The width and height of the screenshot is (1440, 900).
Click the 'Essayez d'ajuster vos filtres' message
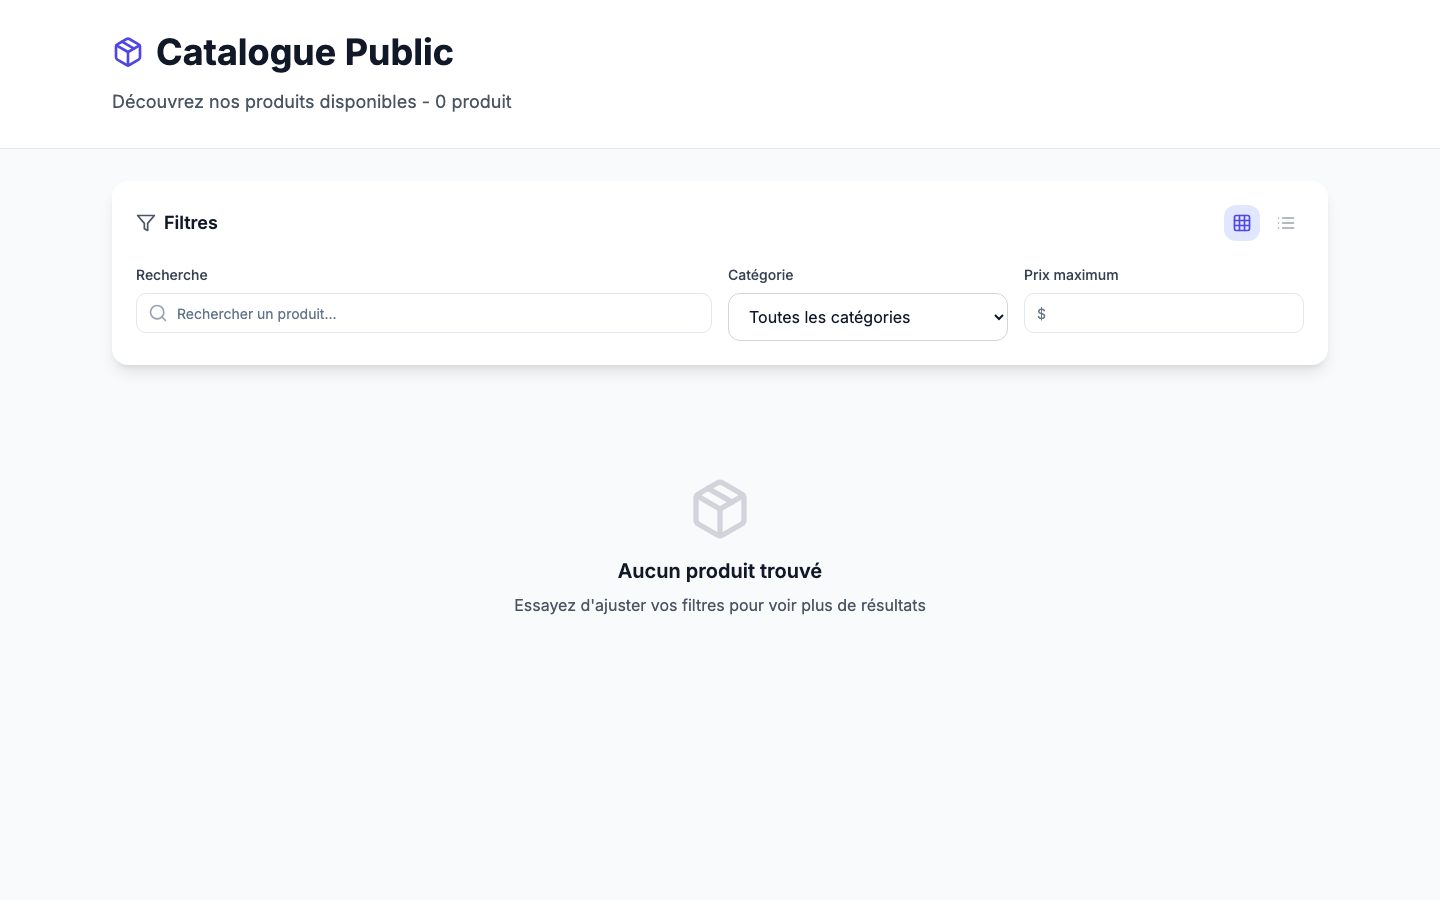point(720,605)
